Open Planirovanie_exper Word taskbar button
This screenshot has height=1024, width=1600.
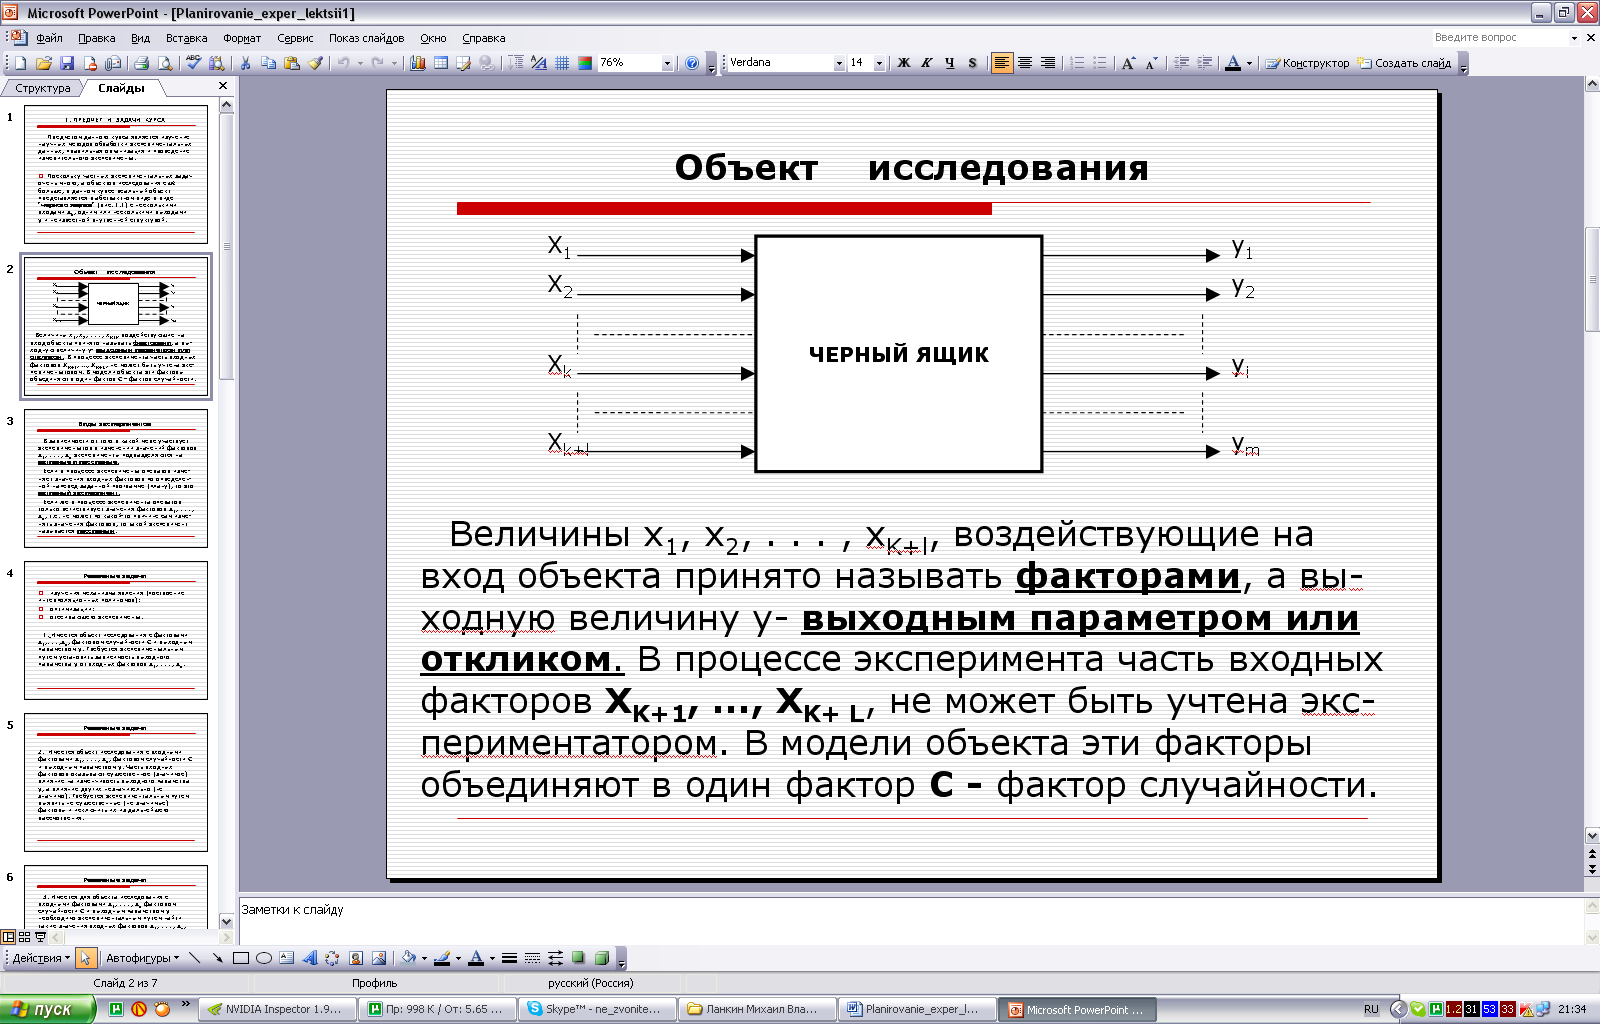(916, 1009)
